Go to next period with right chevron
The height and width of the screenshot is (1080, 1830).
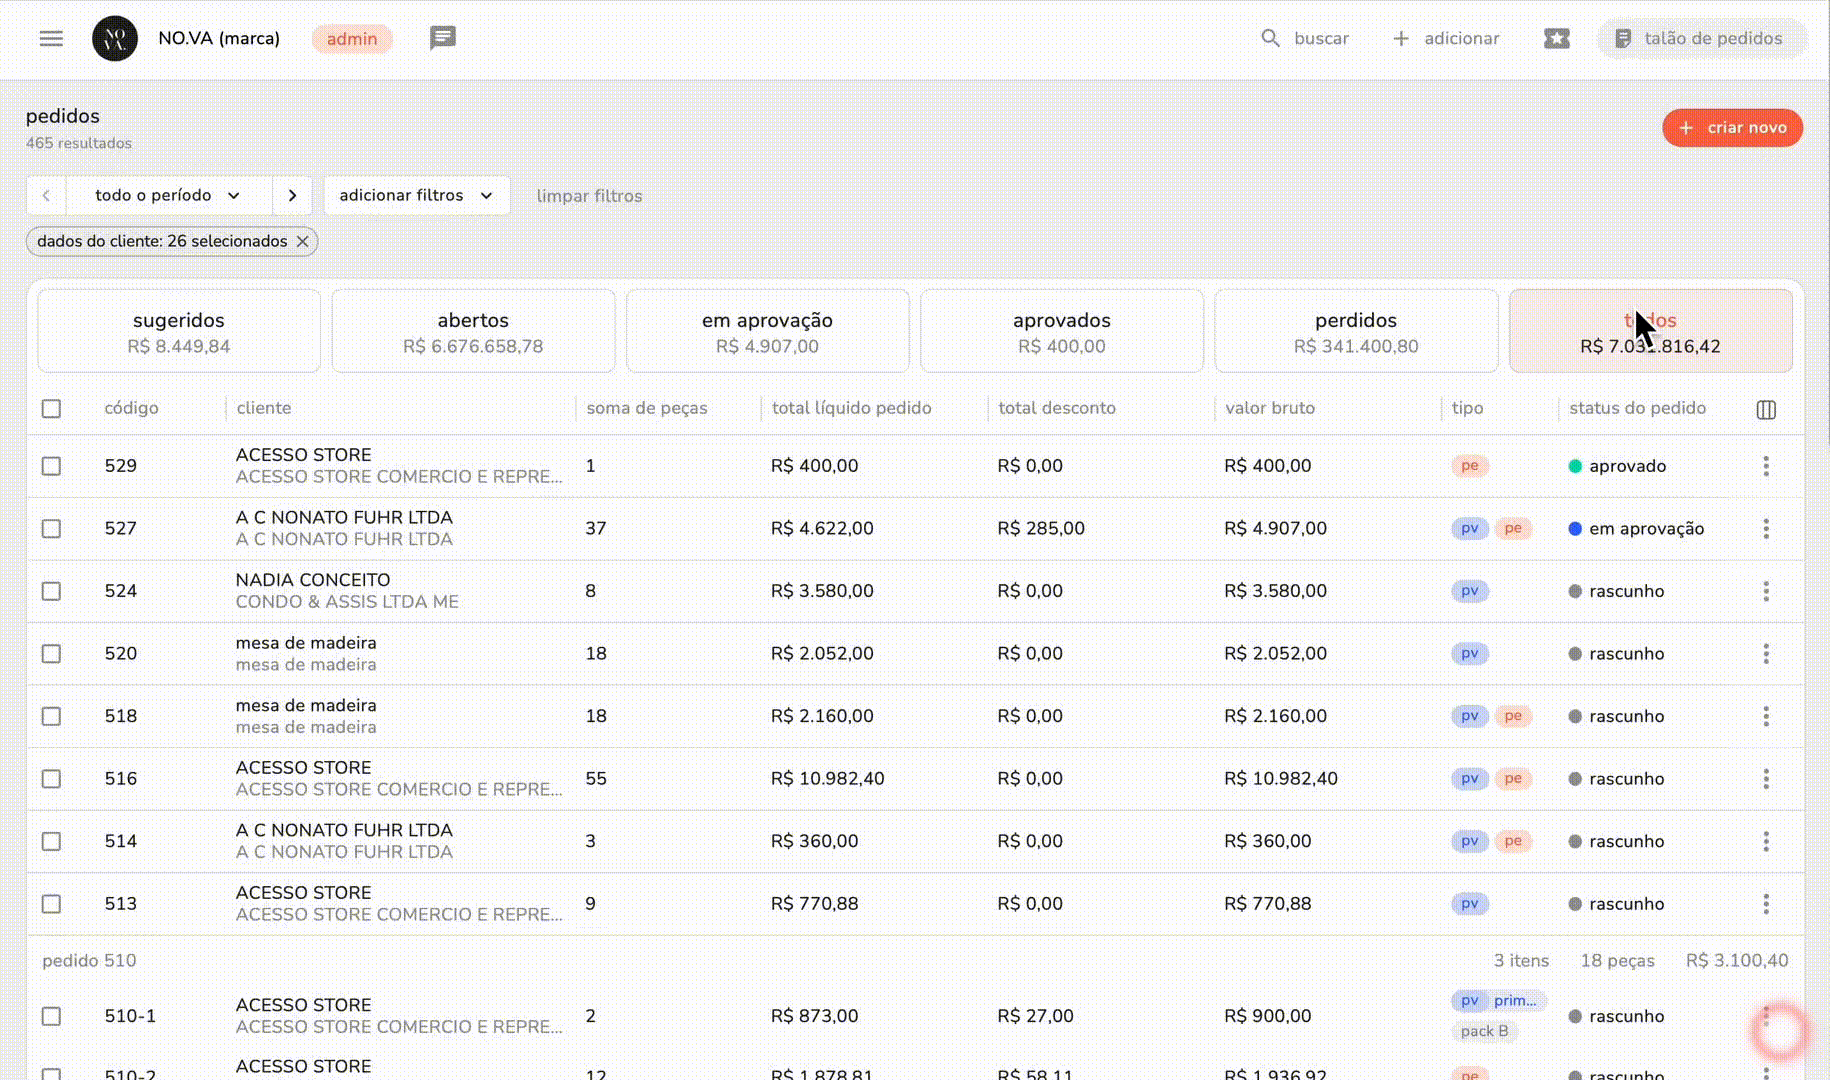(x=292, y=196)
